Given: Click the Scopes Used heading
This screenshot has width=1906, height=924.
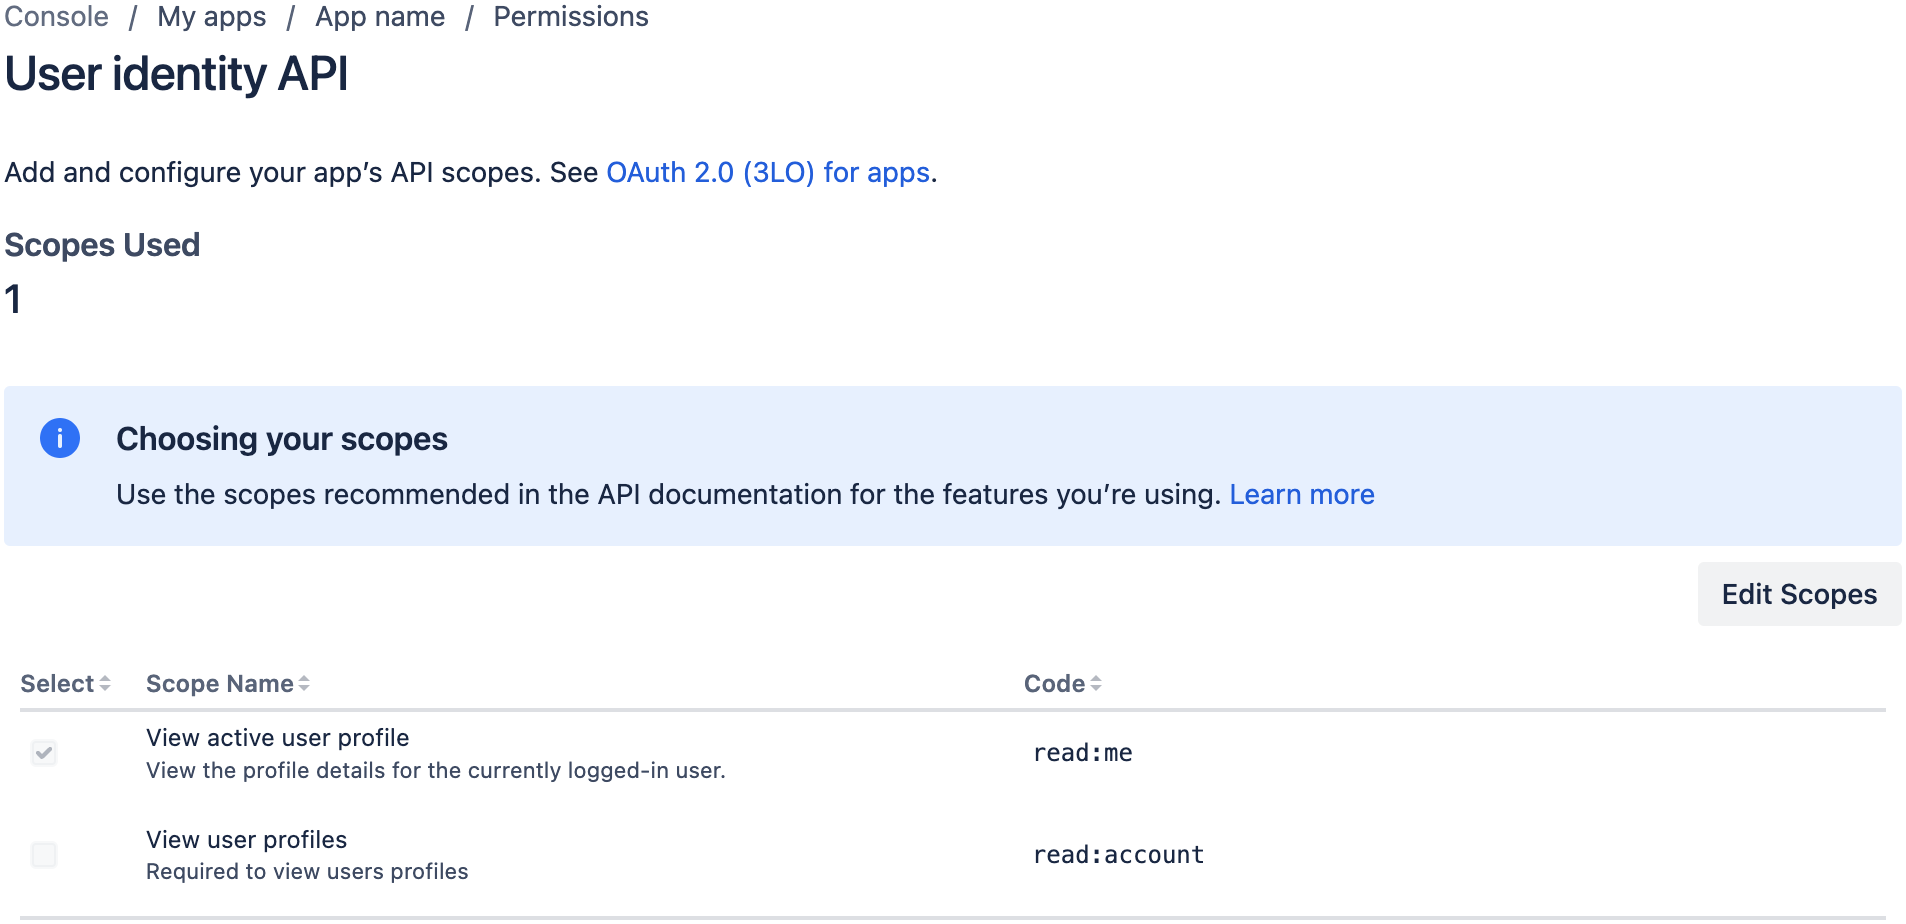Looking at the screenshot, I should tap(102, 245).
